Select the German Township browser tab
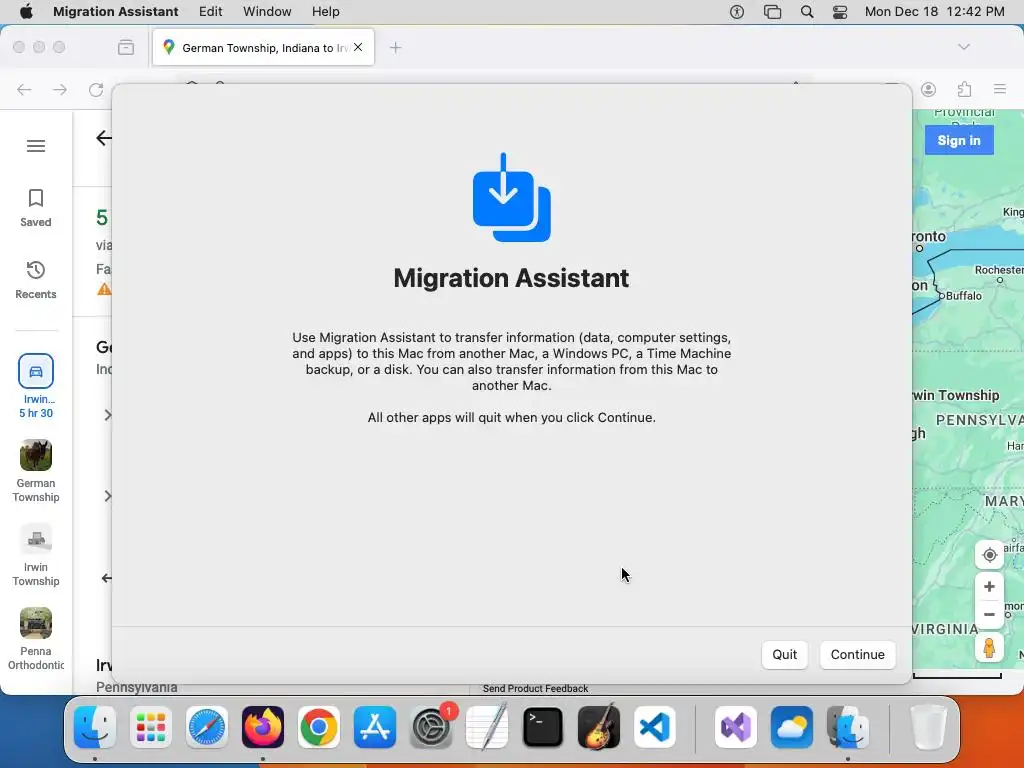The height and width of the screenshot is (768, 1024). pos(263,48)
